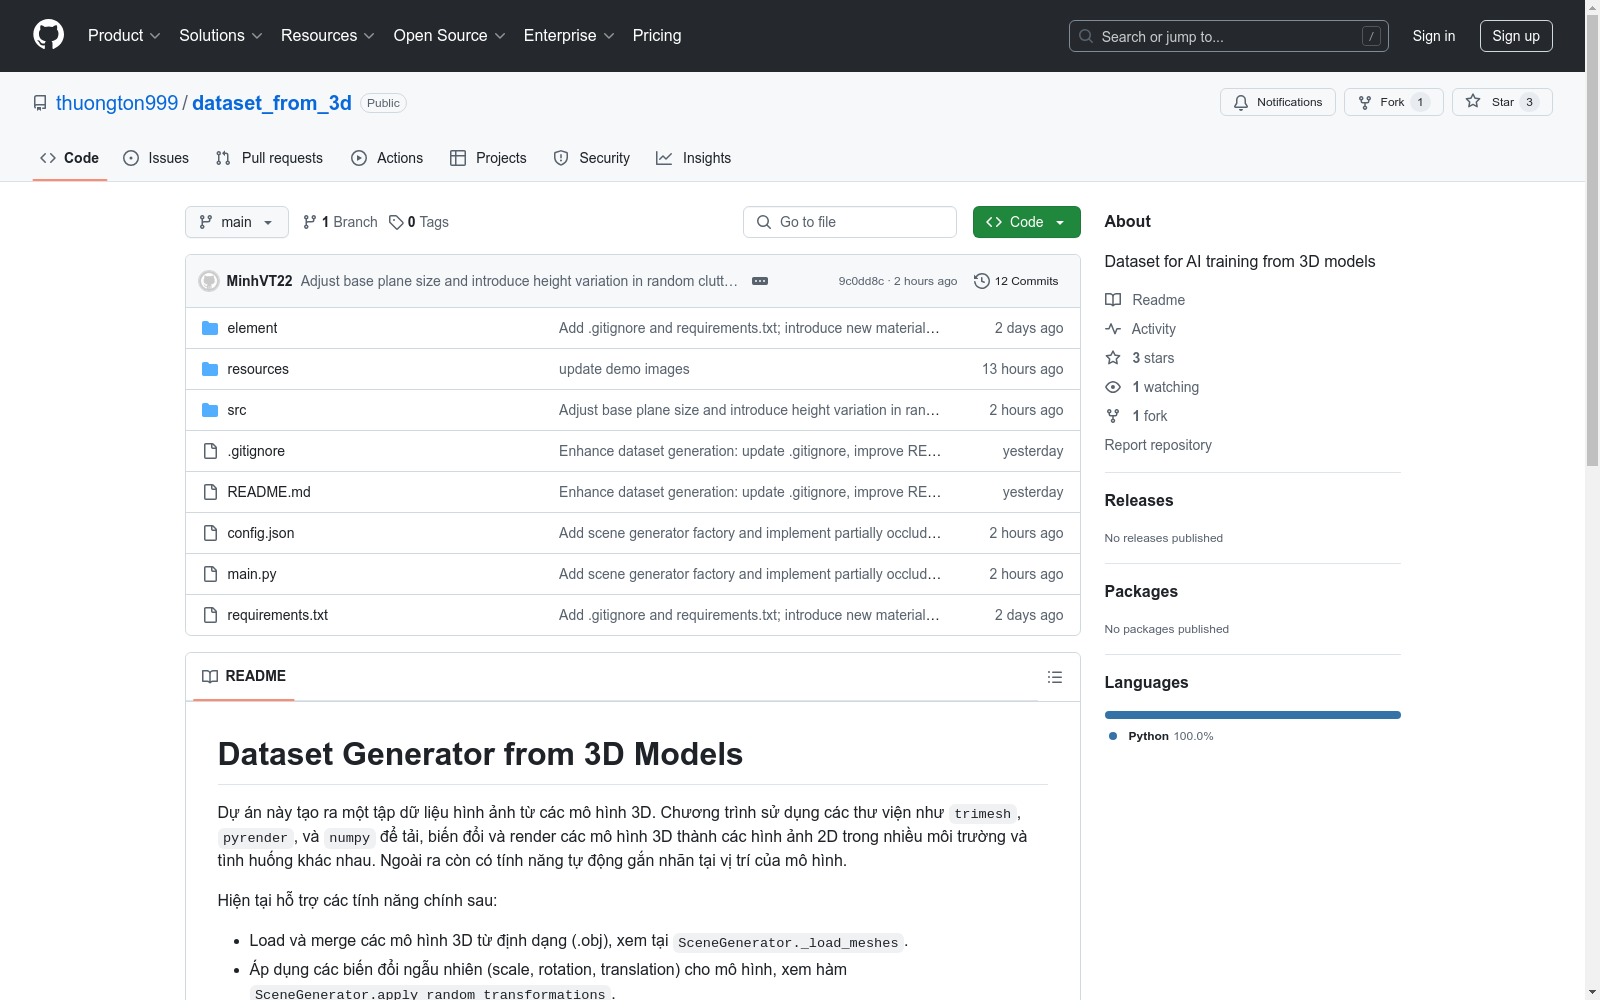
Task: Open the Packages section heading
Action: pyautogui.click(x=1141, y=591)
